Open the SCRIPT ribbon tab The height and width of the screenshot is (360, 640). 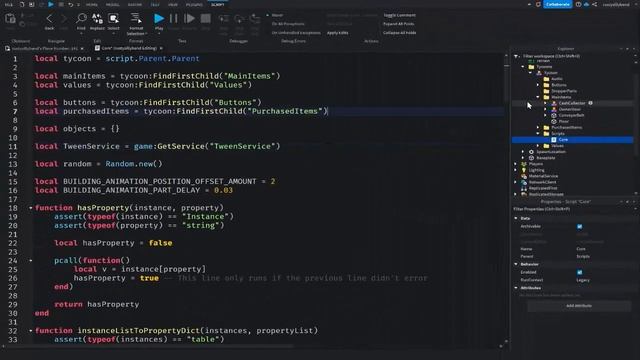(x=218, y=4)
